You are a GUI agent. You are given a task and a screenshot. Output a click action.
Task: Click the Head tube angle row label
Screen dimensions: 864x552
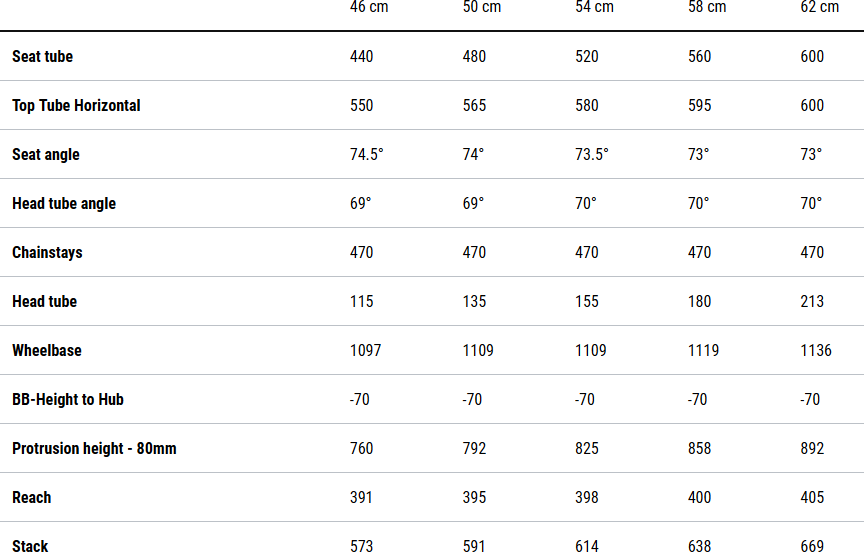pyautogui.click(x=64, y=203)
